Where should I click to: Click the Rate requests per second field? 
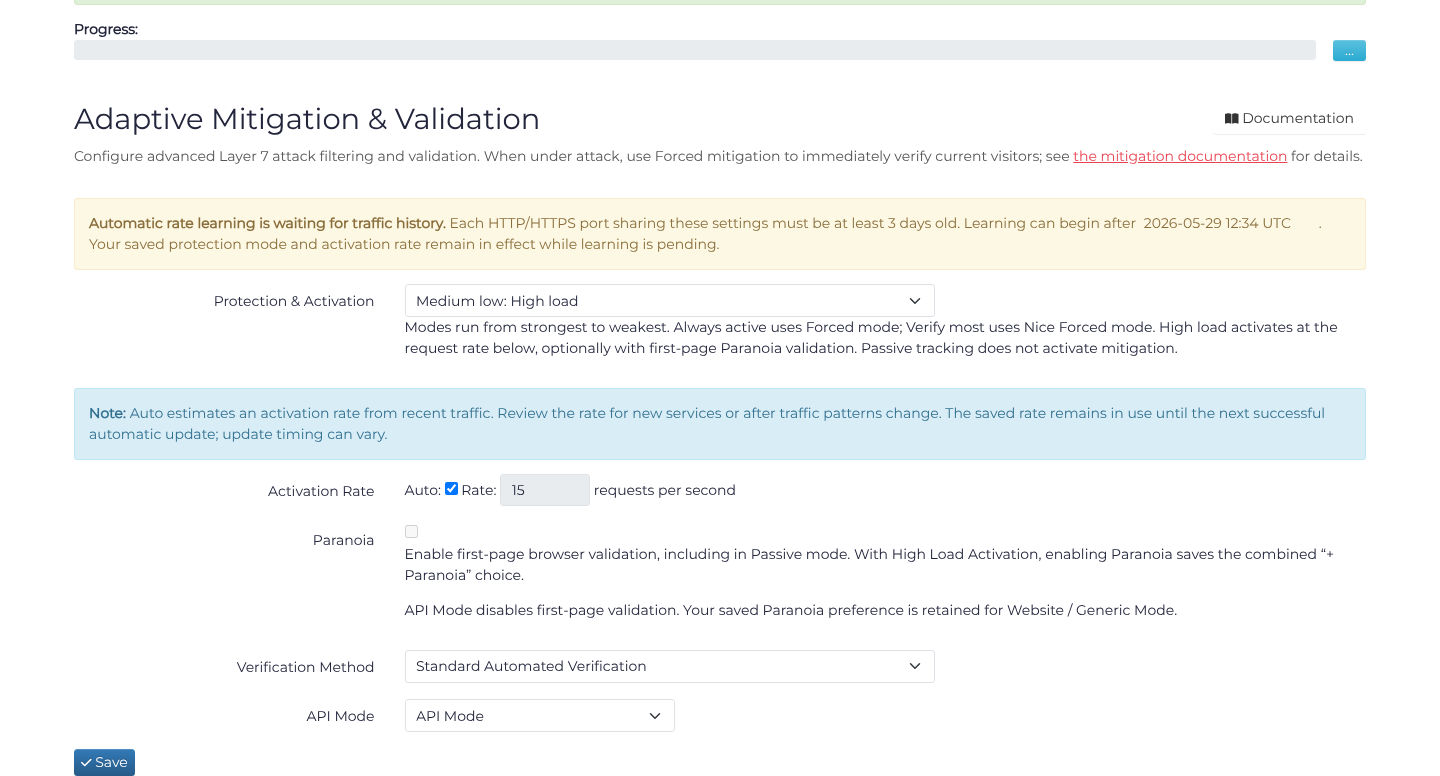pos(545,490)
